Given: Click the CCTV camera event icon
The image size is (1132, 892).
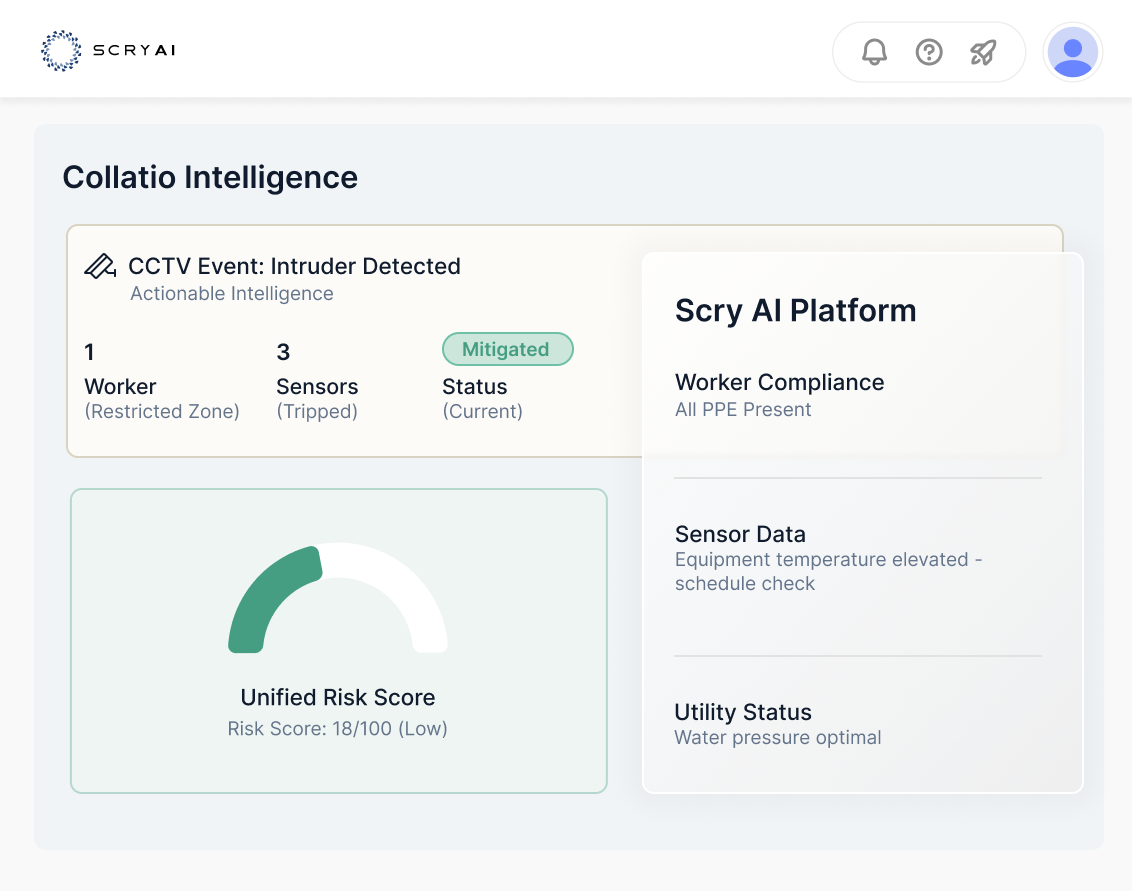Looking at the screenshot, I should (x=100, y=266).
